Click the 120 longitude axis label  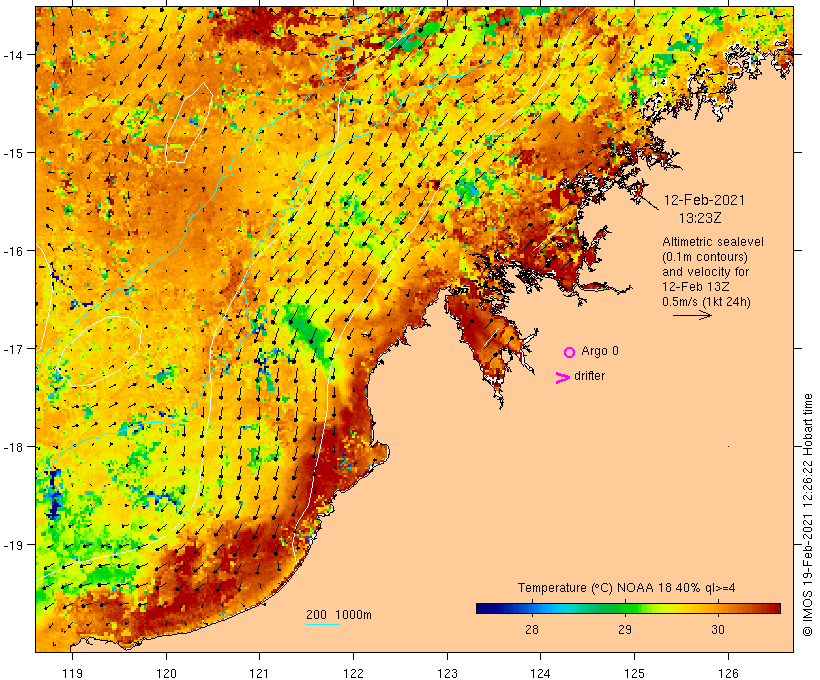(166, 673)
